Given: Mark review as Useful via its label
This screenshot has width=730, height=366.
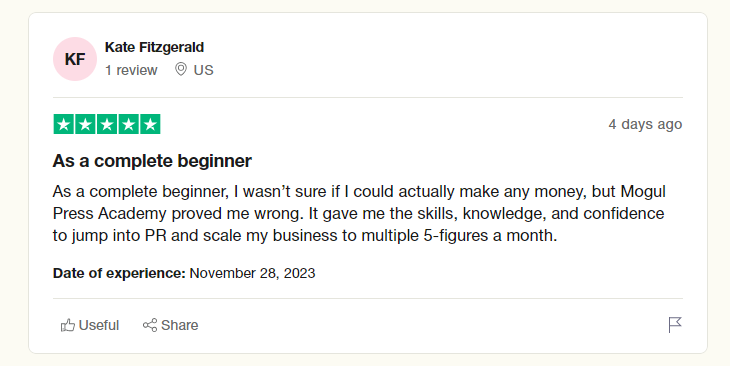Looking at the screenshot, I should (99, 325).
